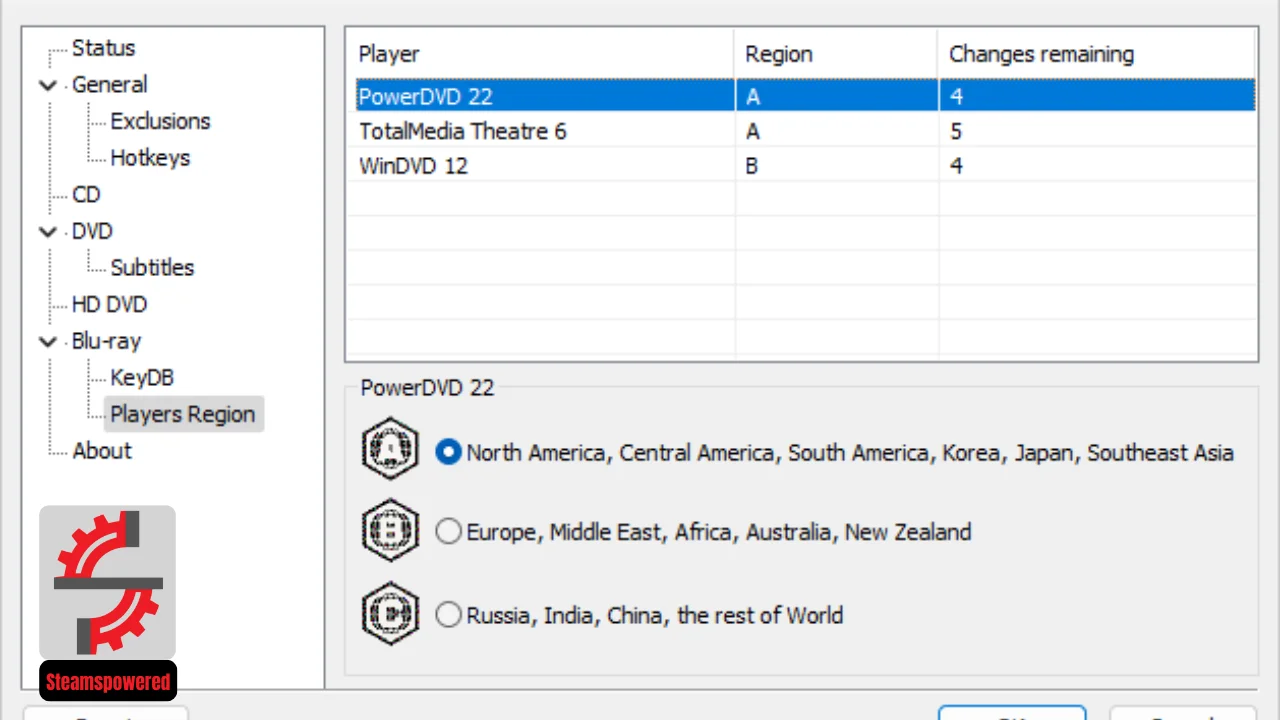
Task: Click region A cell of TotalMedia Theatre 6
Action: tap(837, 131)
